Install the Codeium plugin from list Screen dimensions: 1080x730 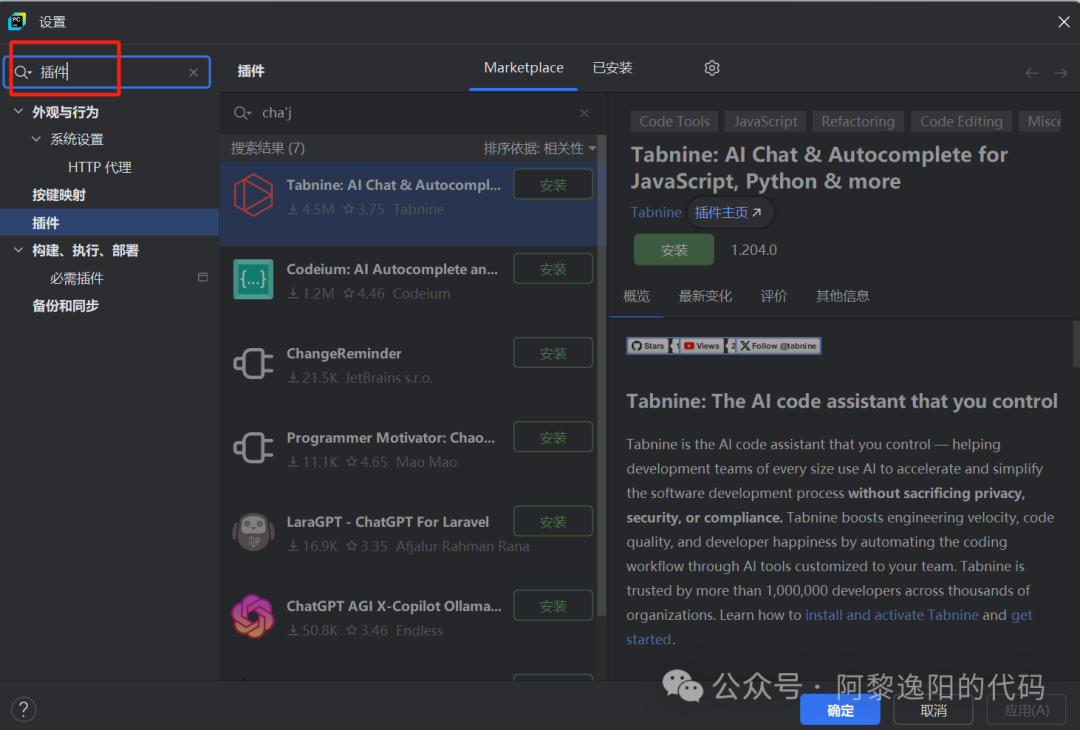[553, 269]
